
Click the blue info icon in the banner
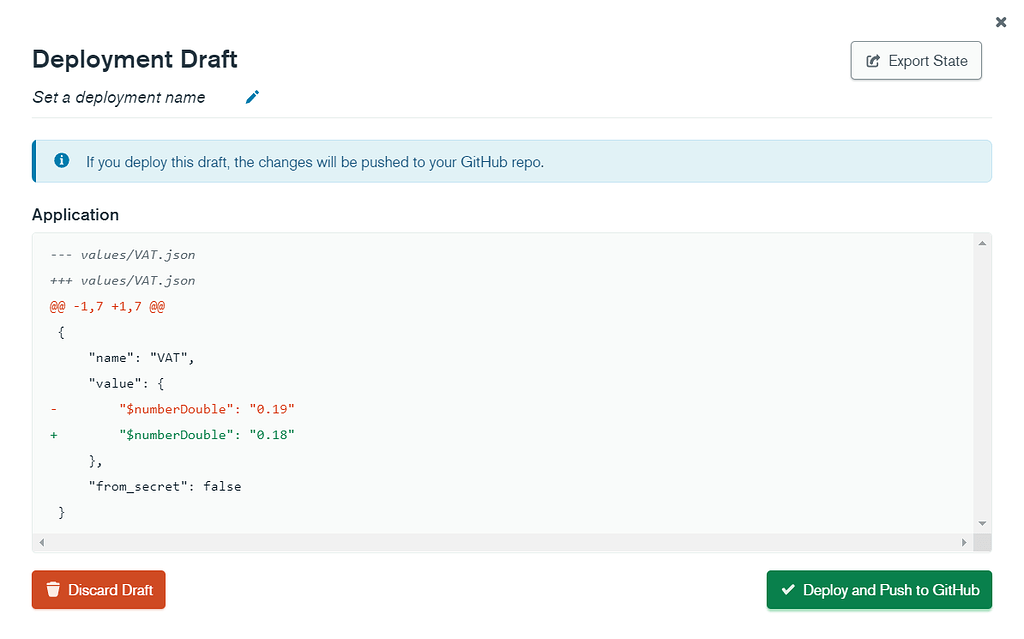(62, 160)
